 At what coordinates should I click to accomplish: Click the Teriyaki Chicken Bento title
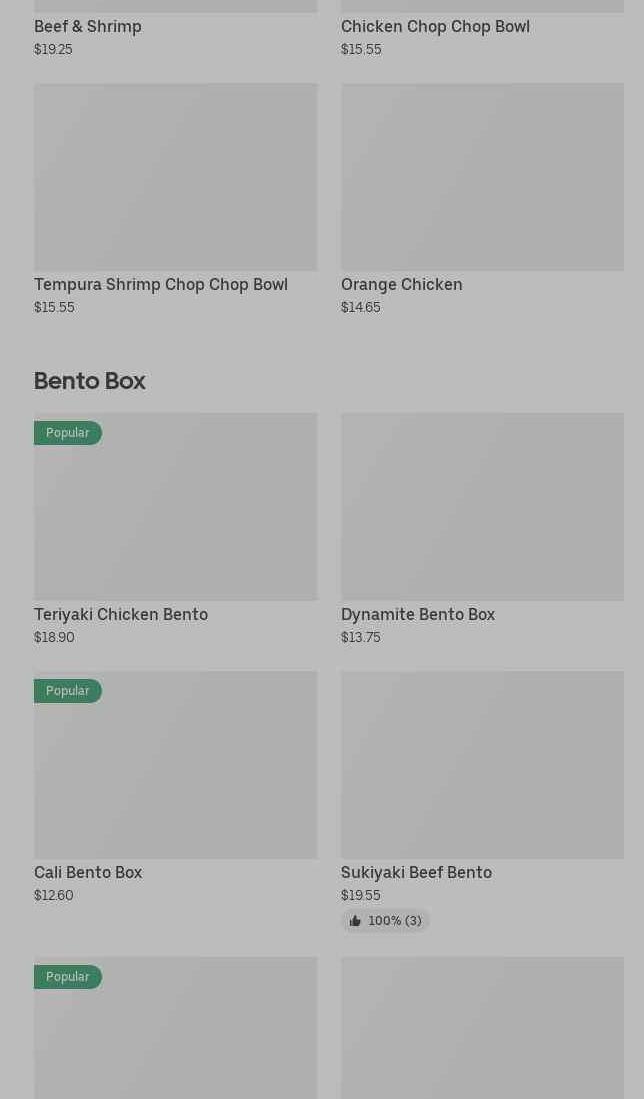point(121,615)
